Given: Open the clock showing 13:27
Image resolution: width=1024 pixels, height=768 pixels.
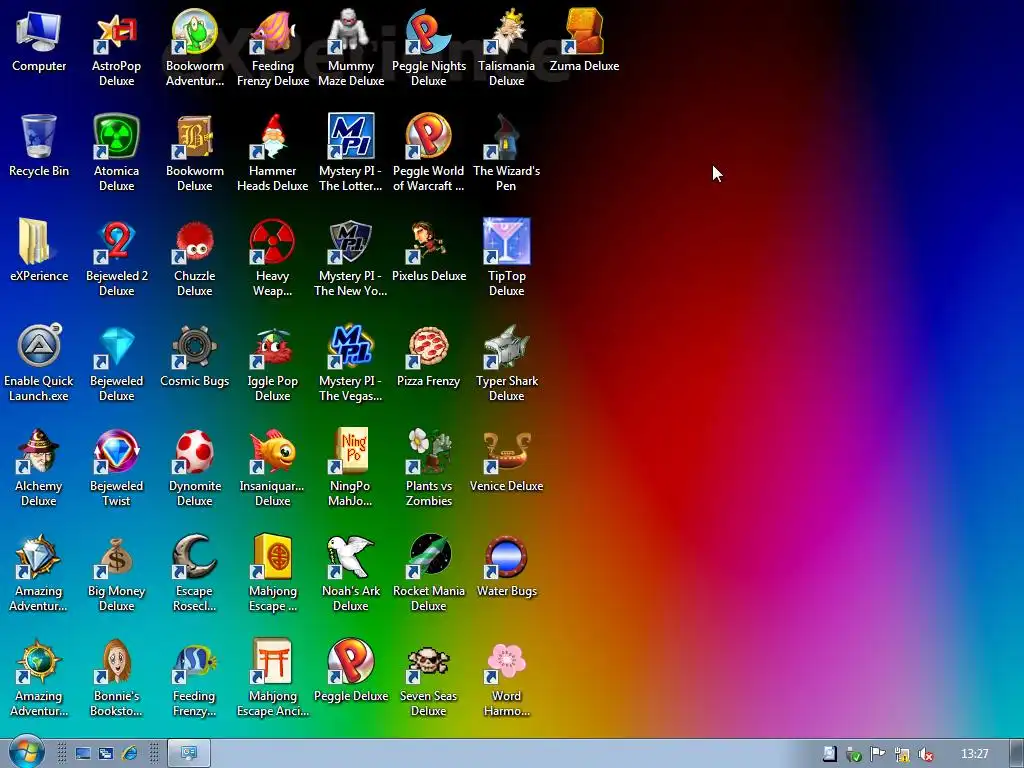Looking at the screenshot, I should pyautogui.click(x=975, y=754).
